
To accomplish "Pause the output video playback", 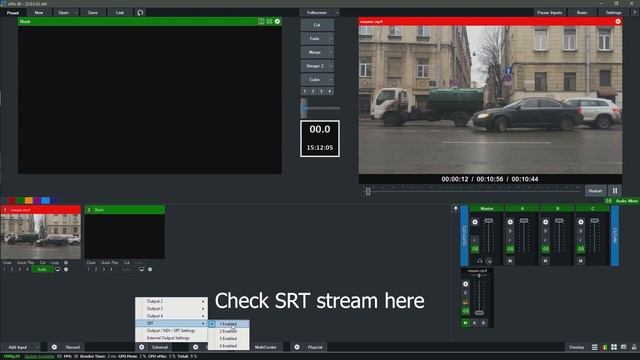I will click(615, 191).
